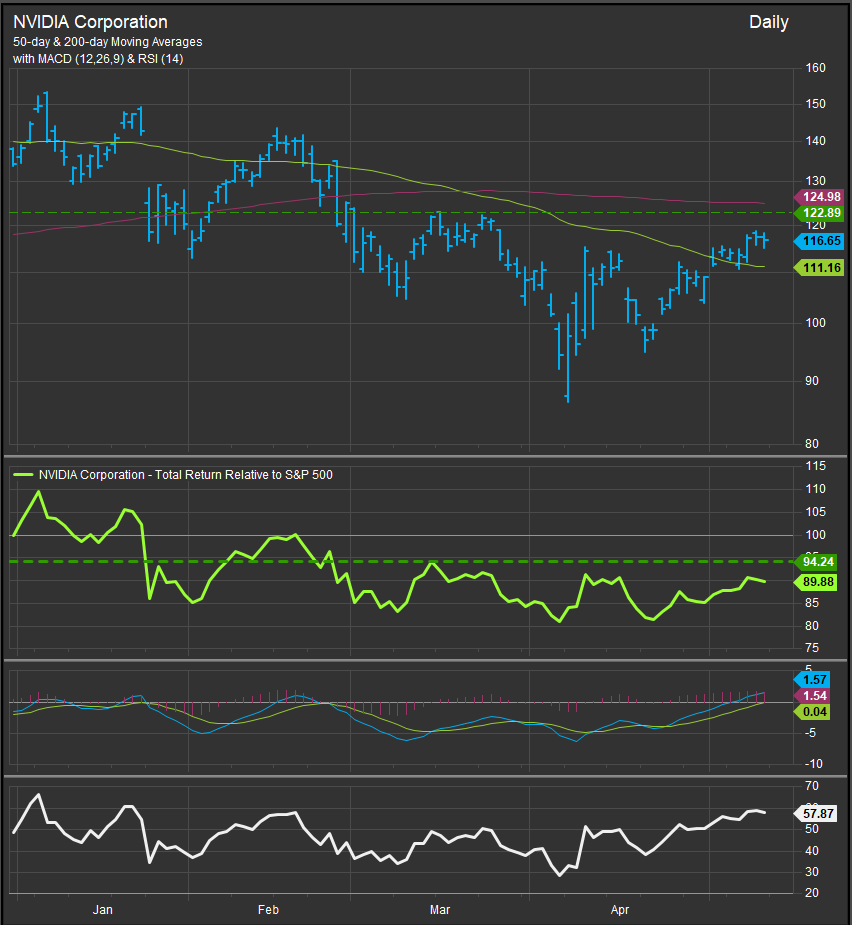This screenshot has width=852, height=925.
Task: Click the 50 label on the RSI axis
Action: tap(812, 829)
